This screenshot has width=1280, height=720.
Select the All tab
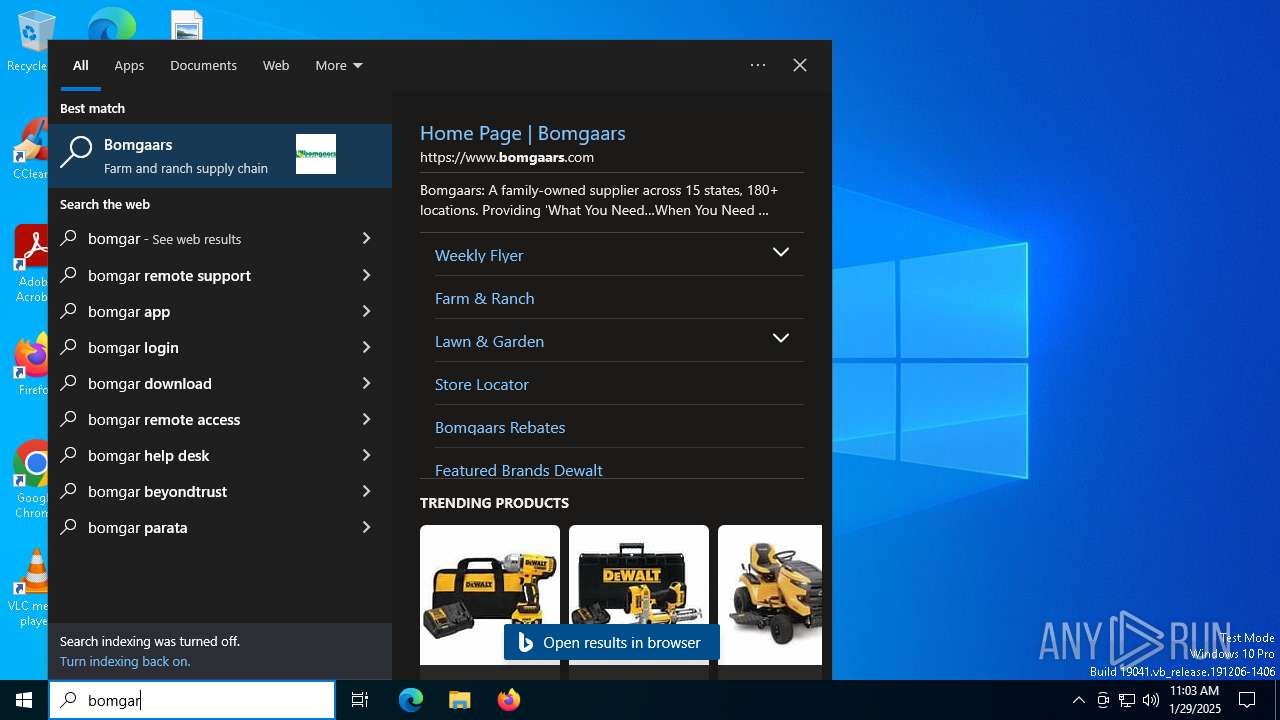click(81, 65)
